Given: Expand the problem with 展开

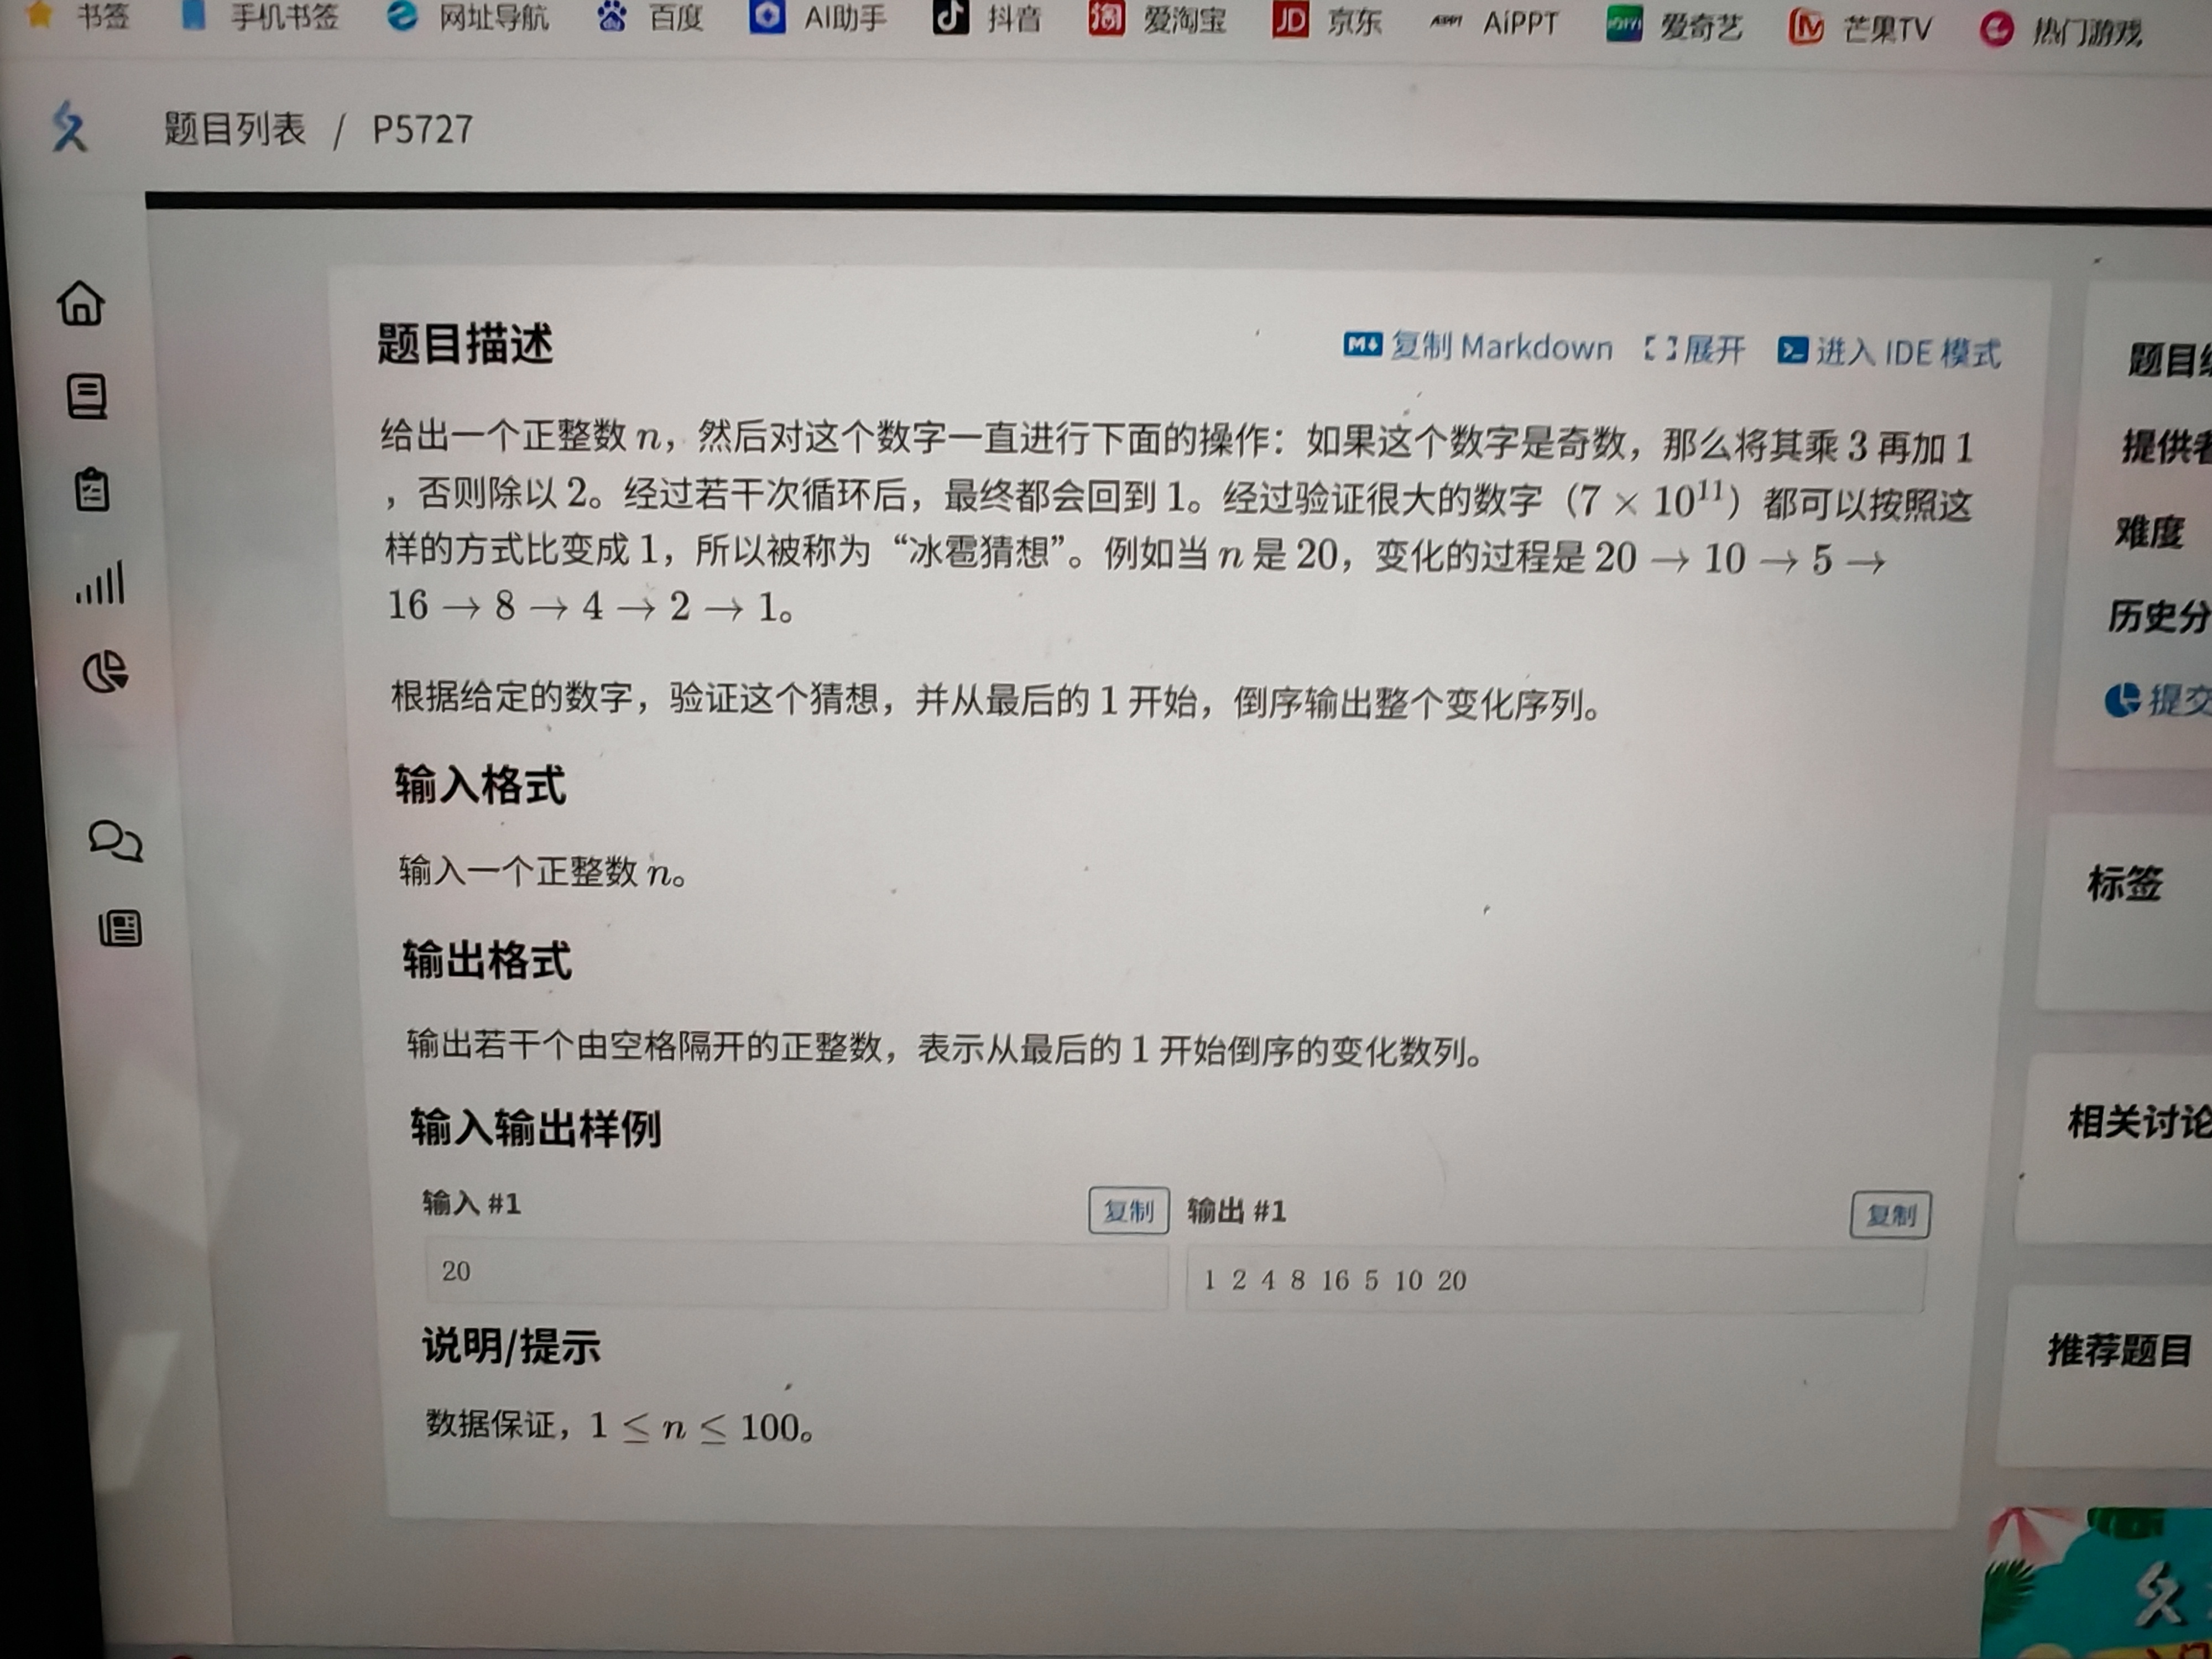Looking at the screenshot, I should 1695,349.
